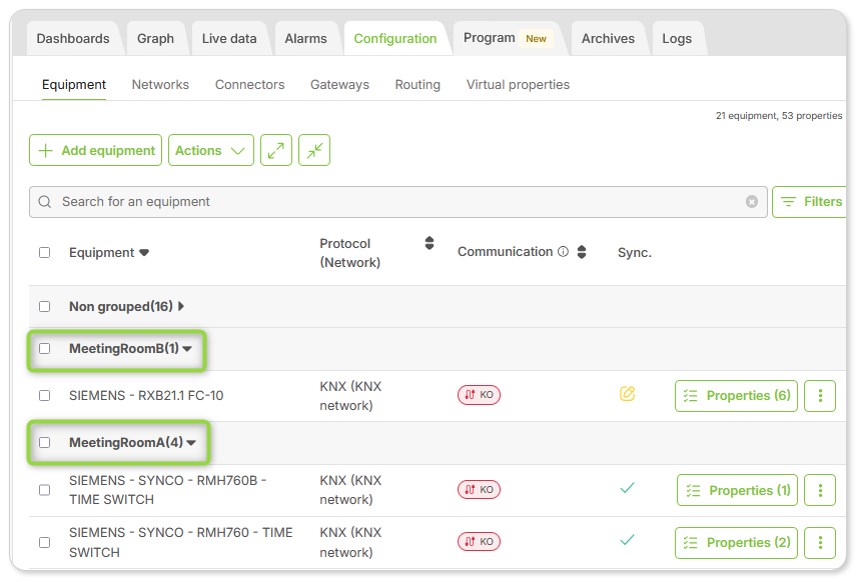Clear the equipment search field
The height and width of the screenshot is (582, 857).
[x=752, y=202]
